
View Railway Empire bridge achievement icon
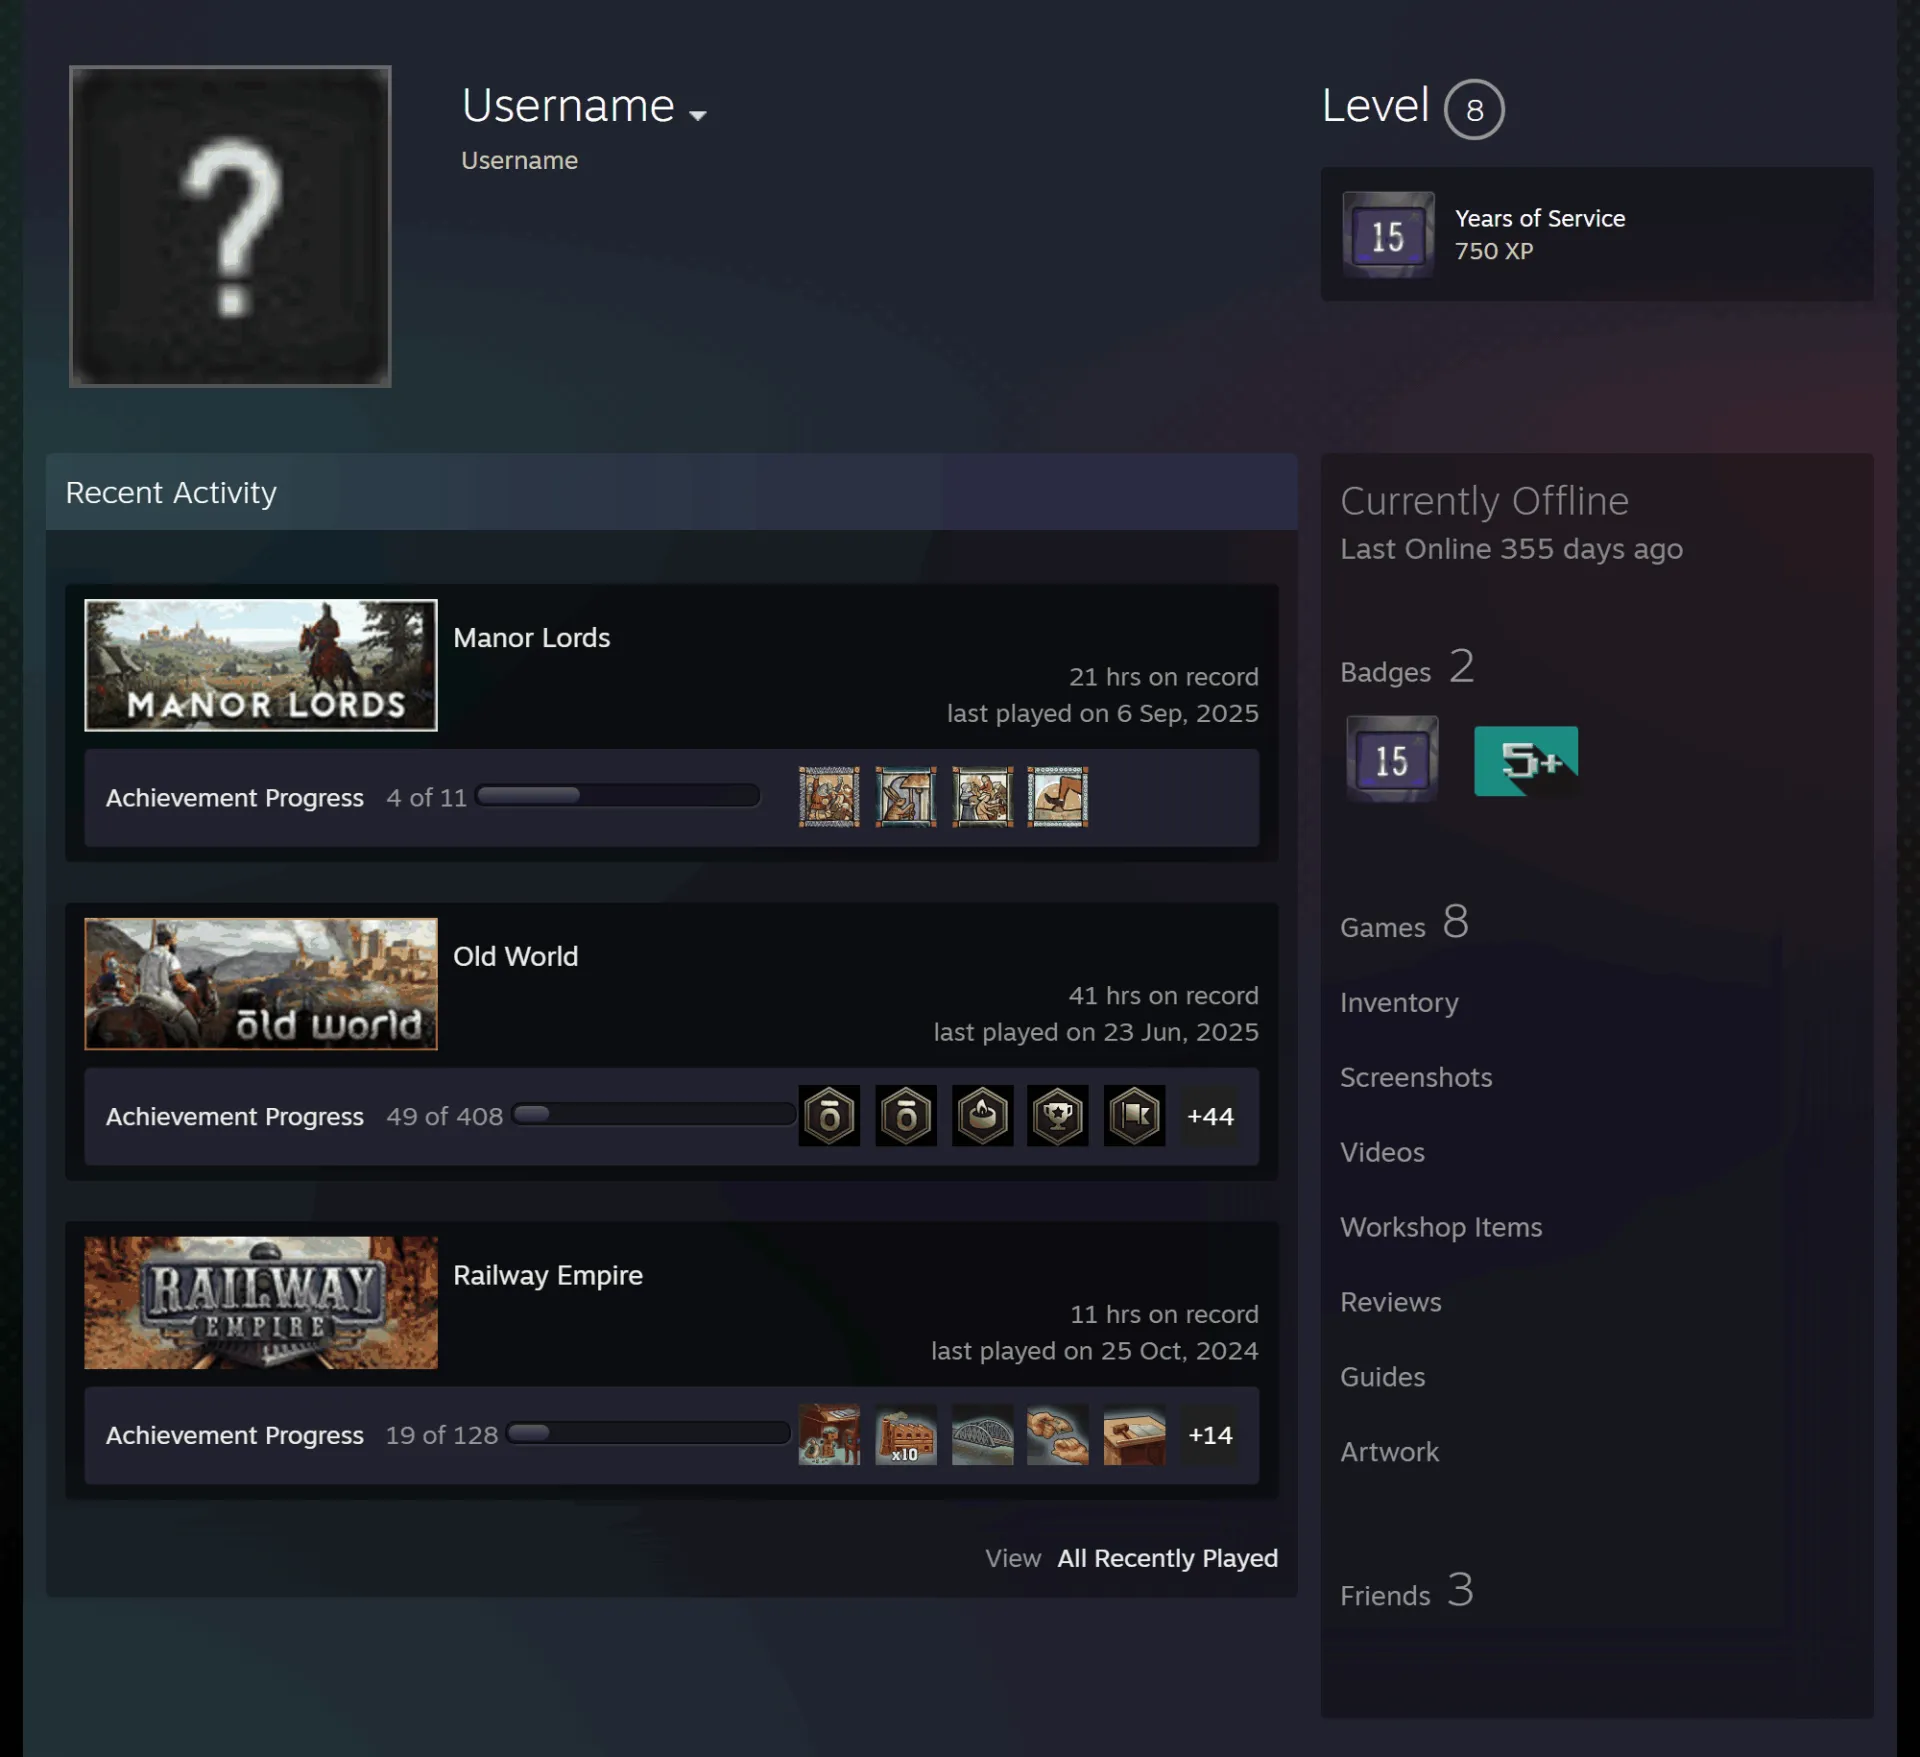(x=982, y=1434)
